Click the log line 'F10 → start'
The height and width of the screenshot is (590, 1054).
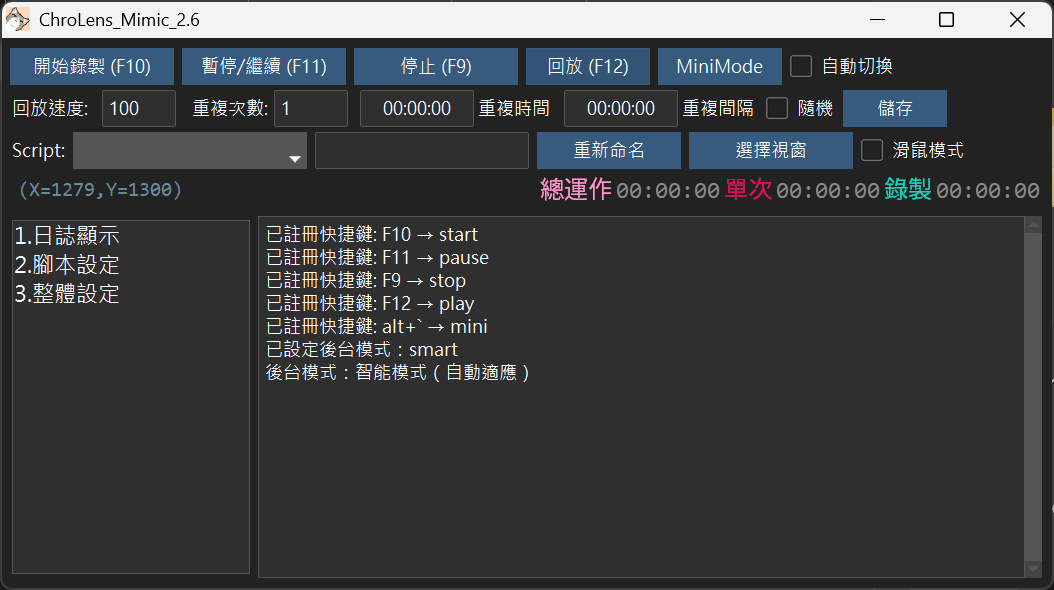(x=372, y=235)
